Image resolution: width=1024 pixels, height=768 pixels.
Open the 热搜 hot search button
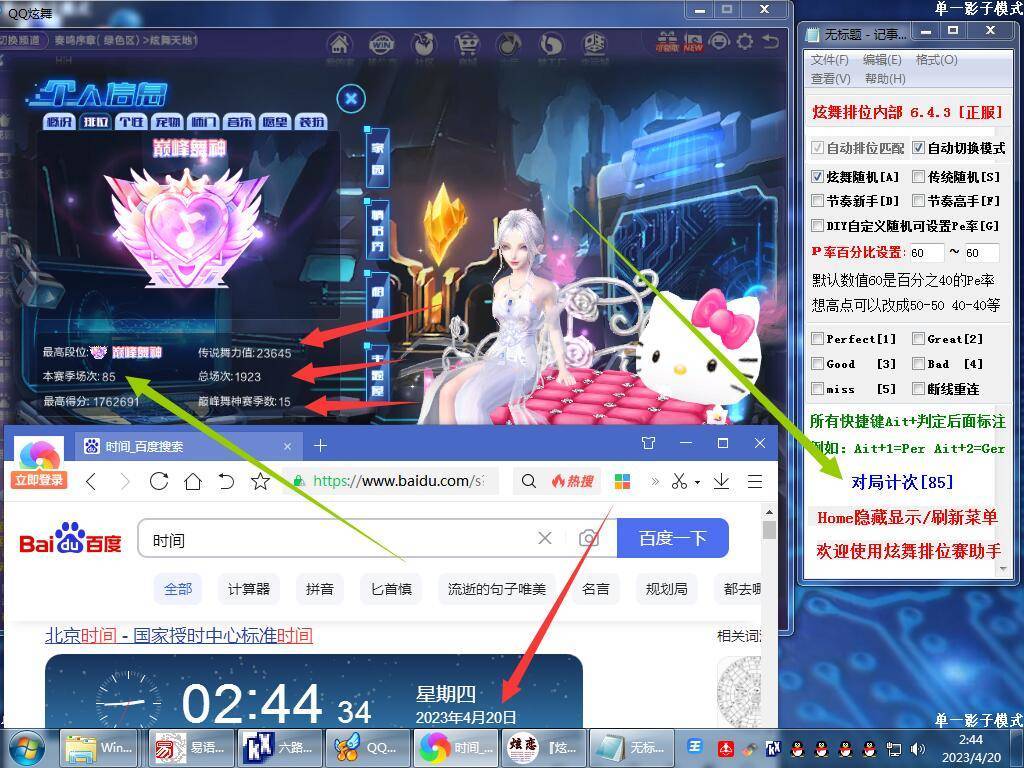[573, 481]
